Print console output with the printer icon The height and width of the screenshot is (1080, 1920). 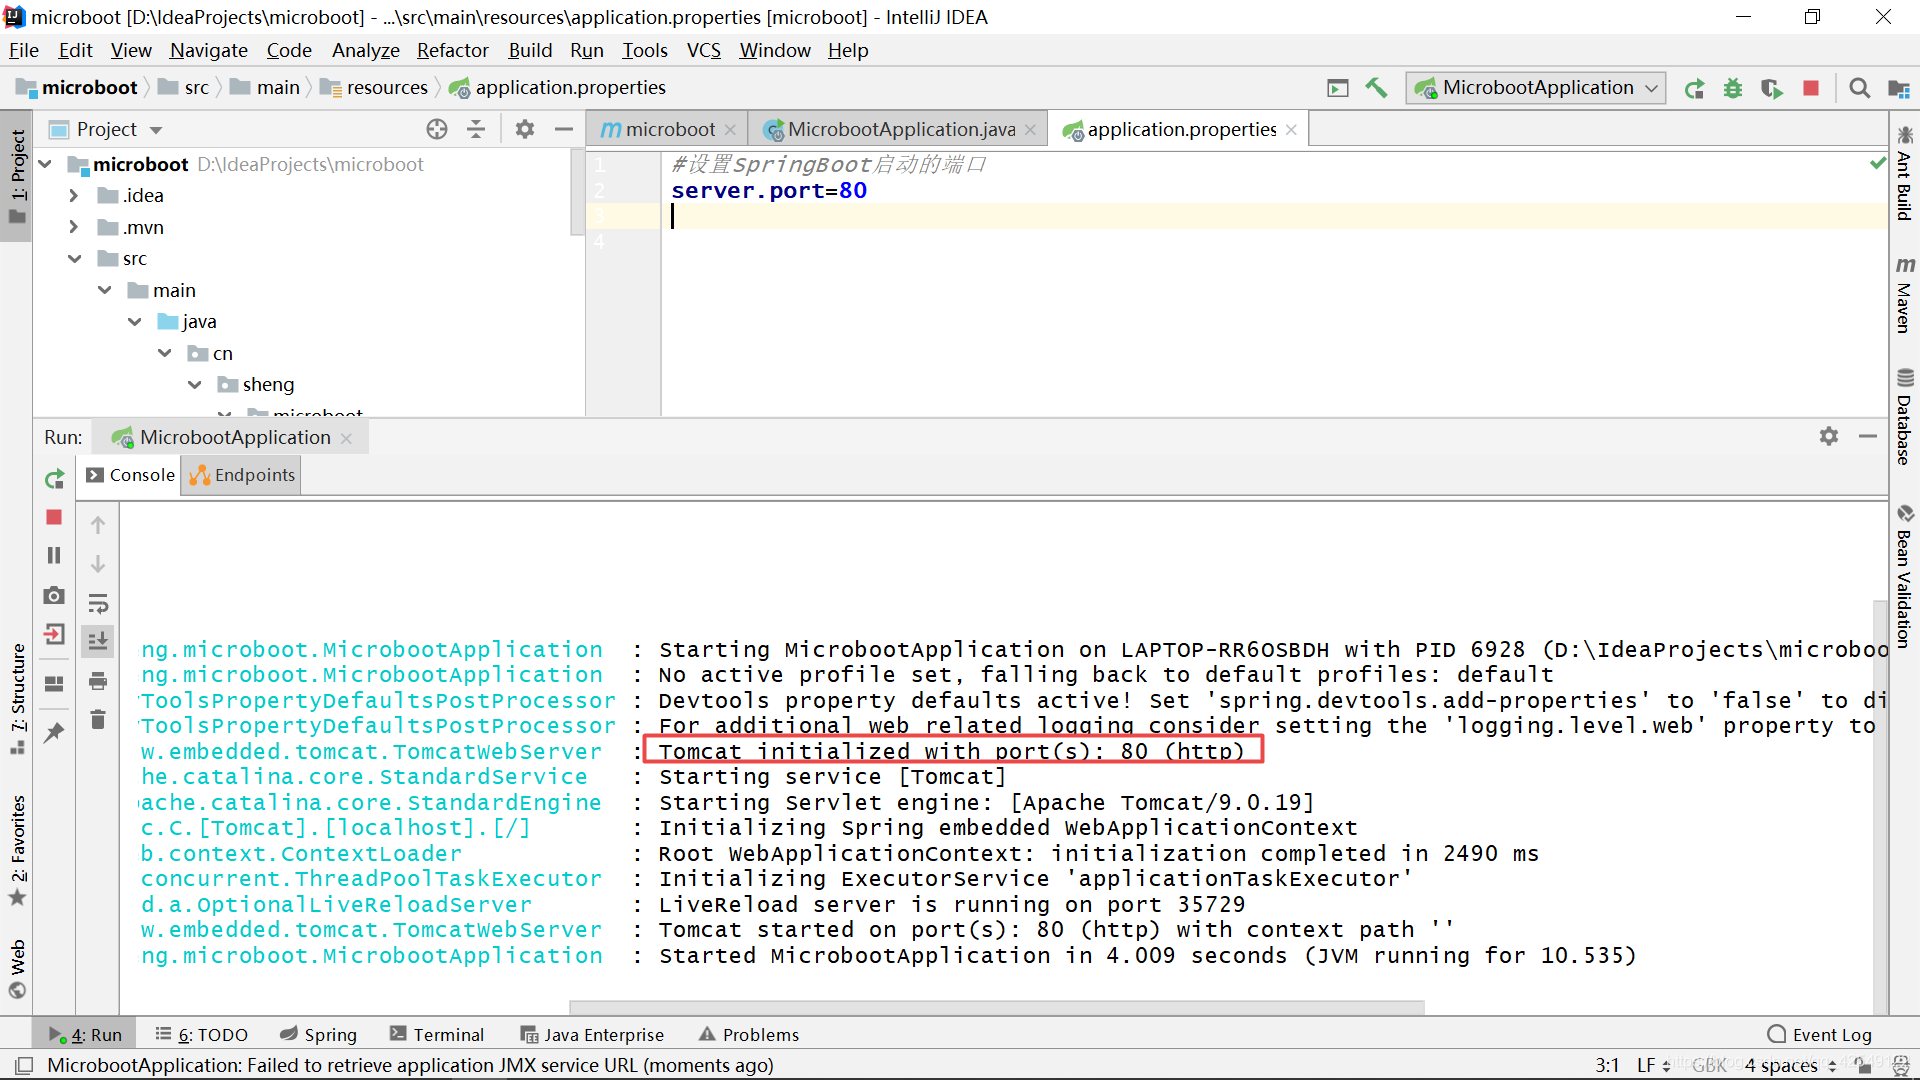[x=98, y=681]
